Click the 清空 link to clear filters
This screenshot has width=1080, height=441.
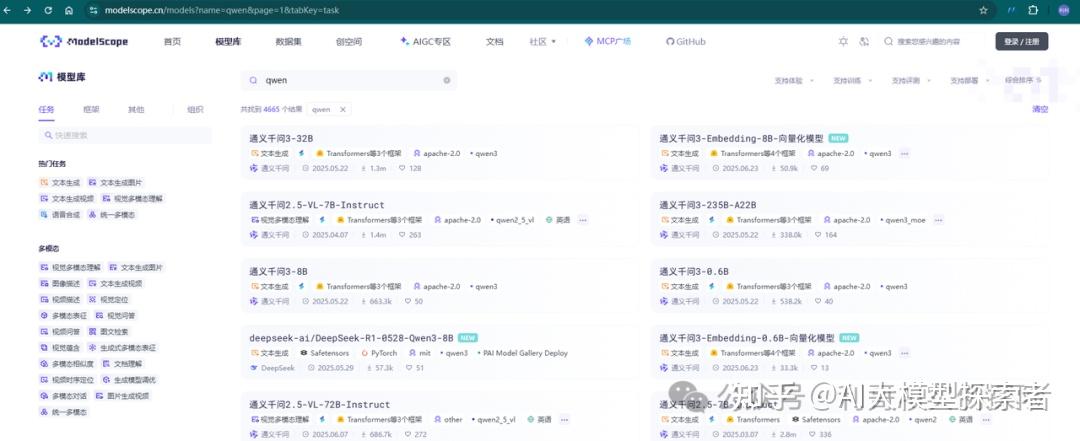pyautogui.click(x=1040, y=109)
